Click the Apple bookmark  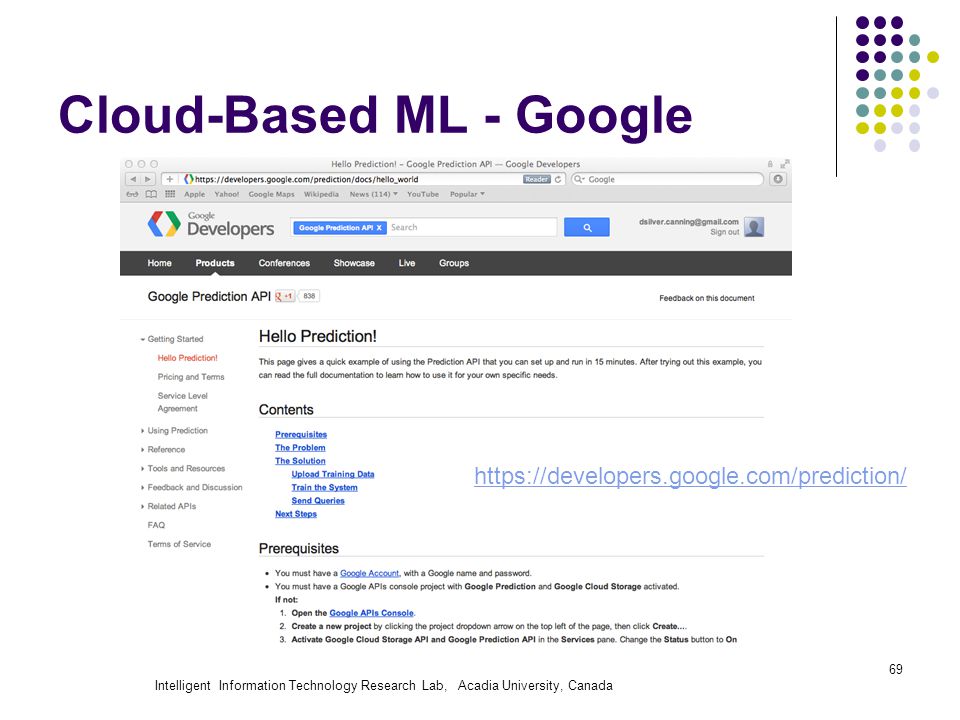click(x=195, y=194)
